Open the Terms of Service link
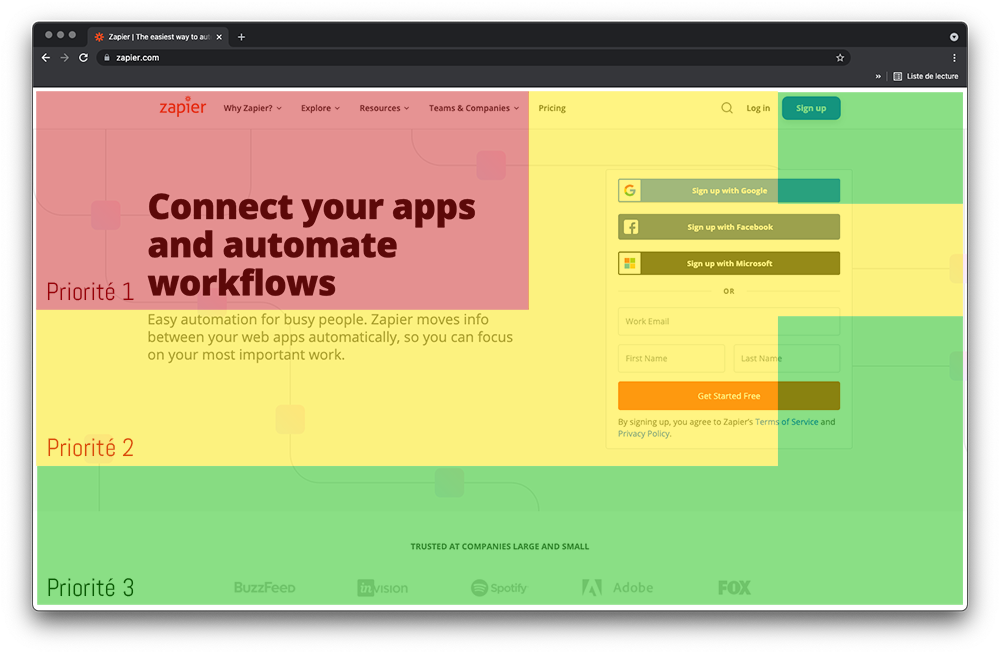The height and width of the screenshot is (654, 1000). [x=786, y=422]
